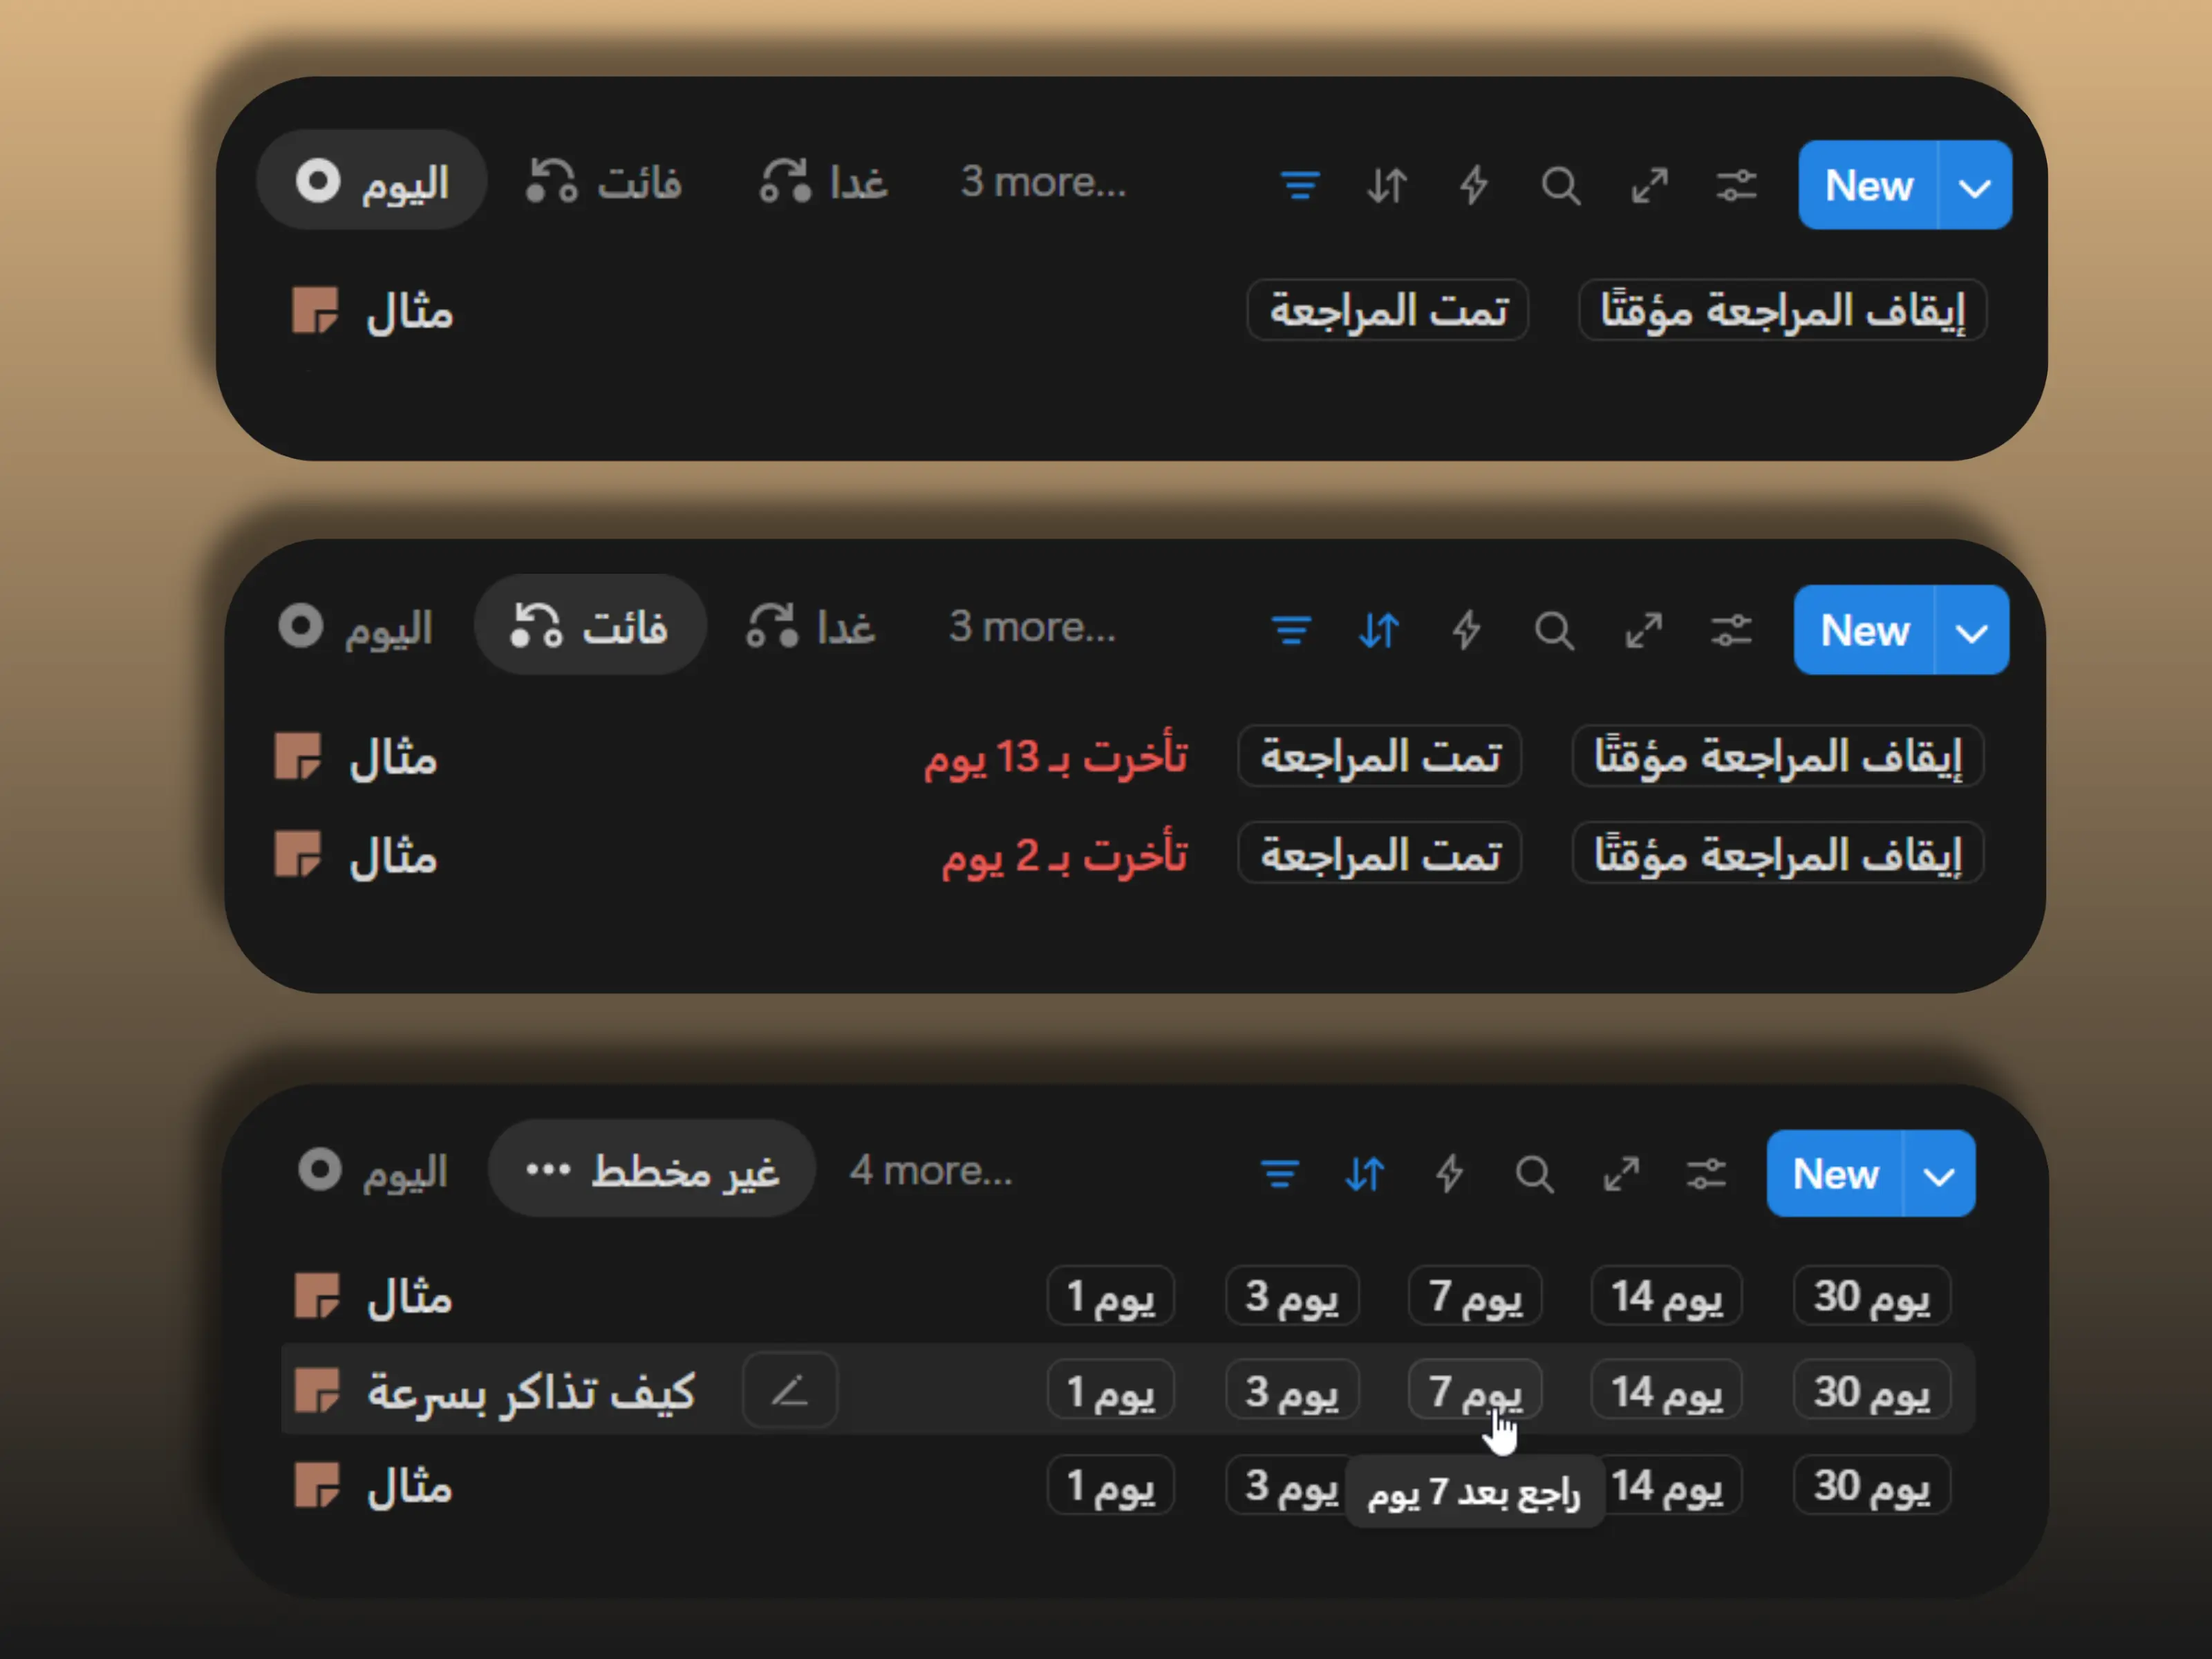Click the sort arrows icon in the middle view

(x=1380, y=630)
